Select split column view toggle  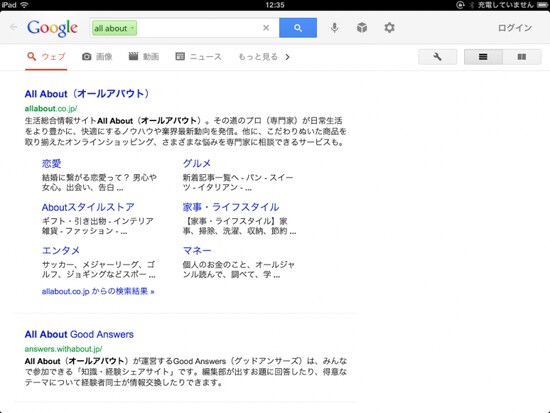522,57
